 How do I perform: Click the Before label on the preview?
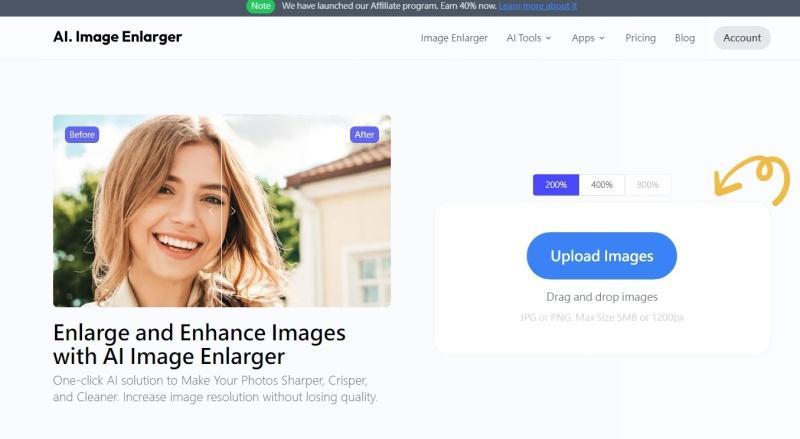[82, 135]
